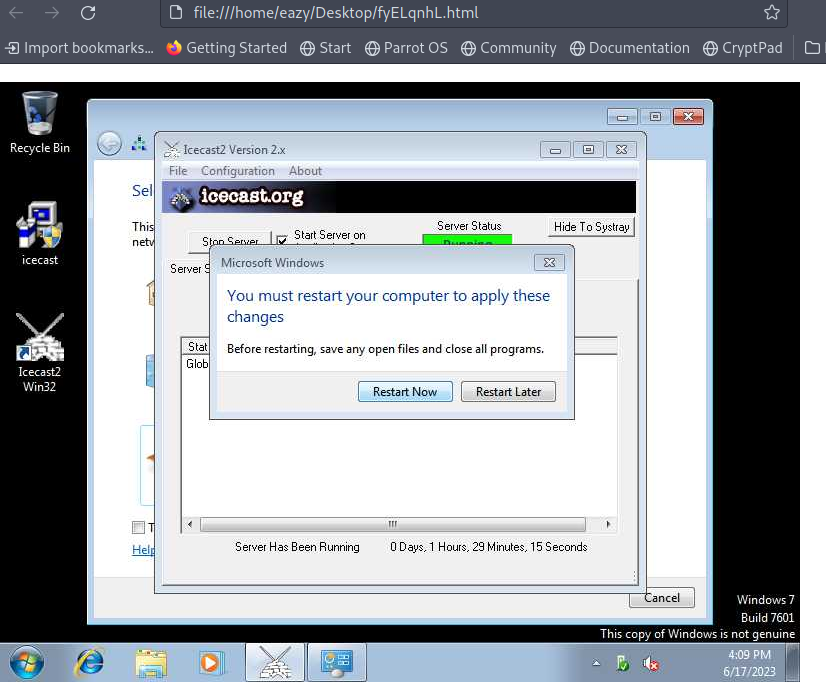The height and width of the screenshot is (688, 826).
Task: Open the Documentation bookmark
Action: [x=630, y=48]
